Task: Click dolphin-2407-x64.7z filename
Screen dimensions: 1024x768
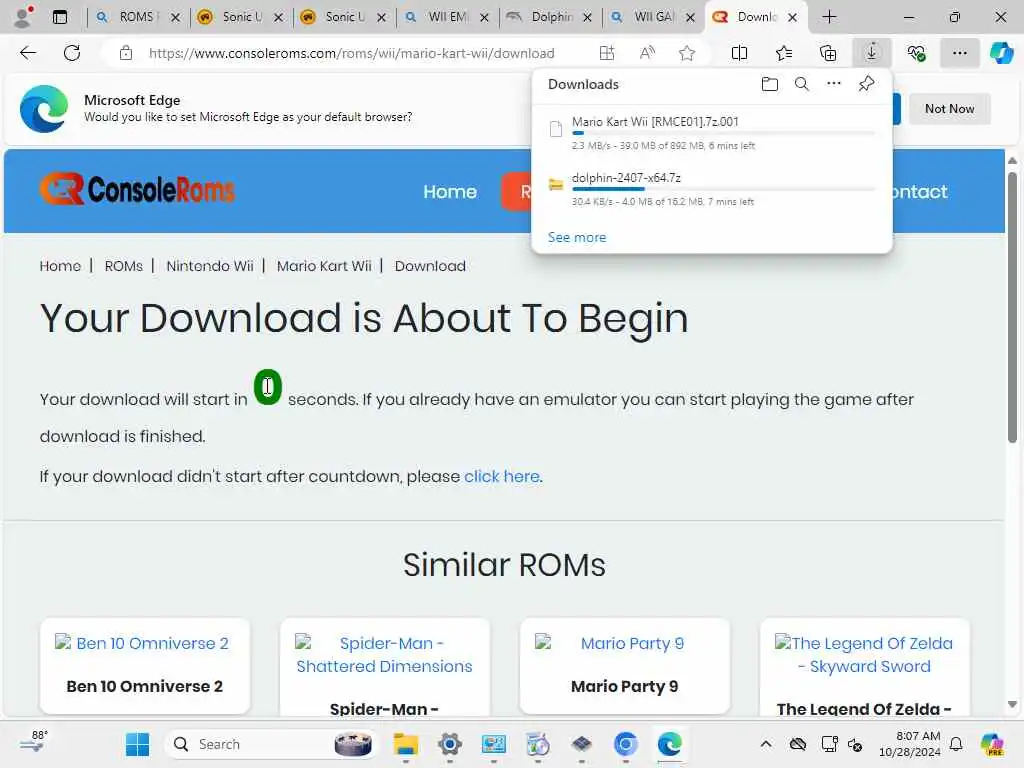Action: [x=626, y=178]
